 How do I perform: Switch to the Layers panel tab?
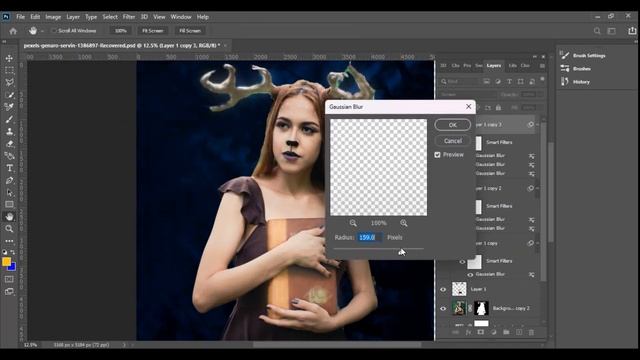pos(493,65)
